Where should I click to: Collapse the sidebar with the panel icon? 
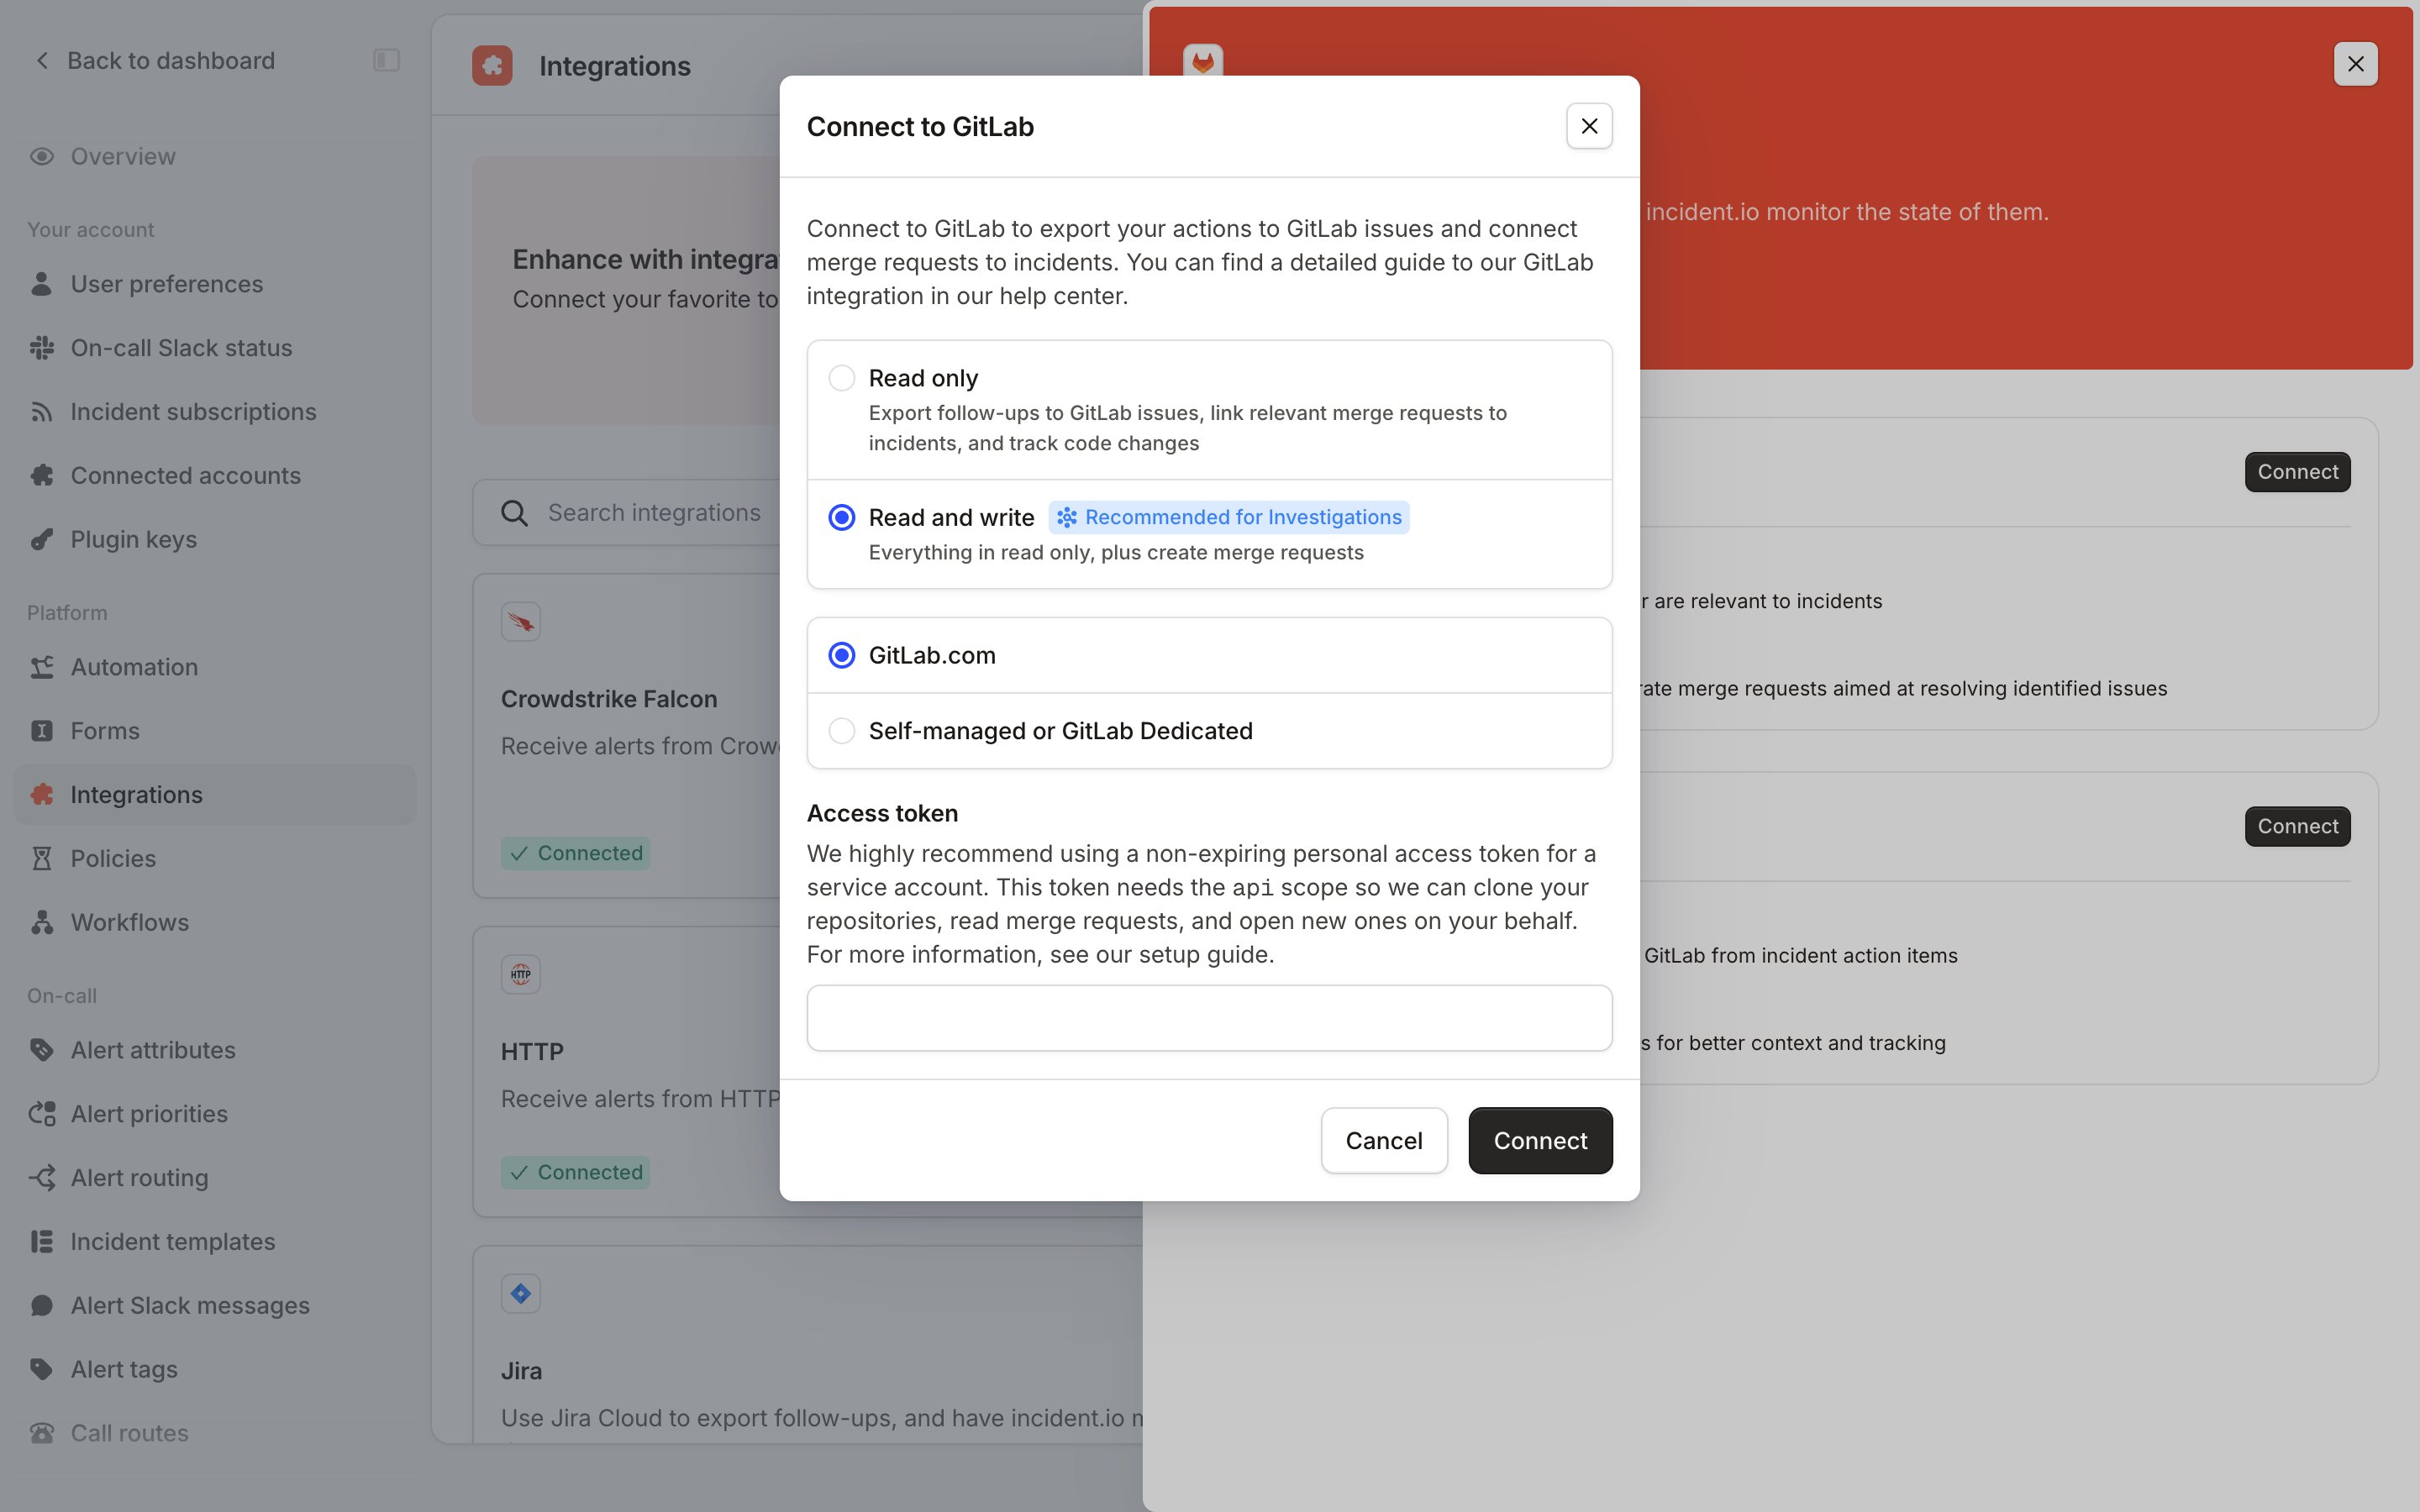tap(386, 61)
